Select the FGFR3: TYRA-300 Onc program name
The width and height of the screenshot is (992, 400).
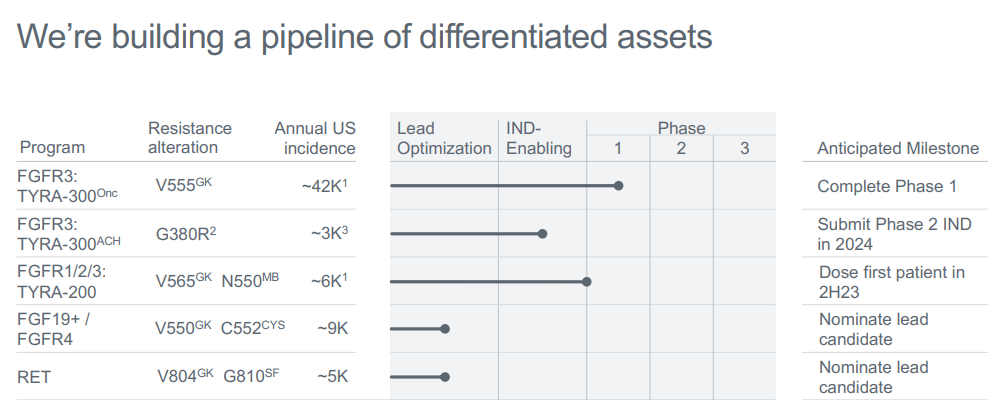point(69,186)
